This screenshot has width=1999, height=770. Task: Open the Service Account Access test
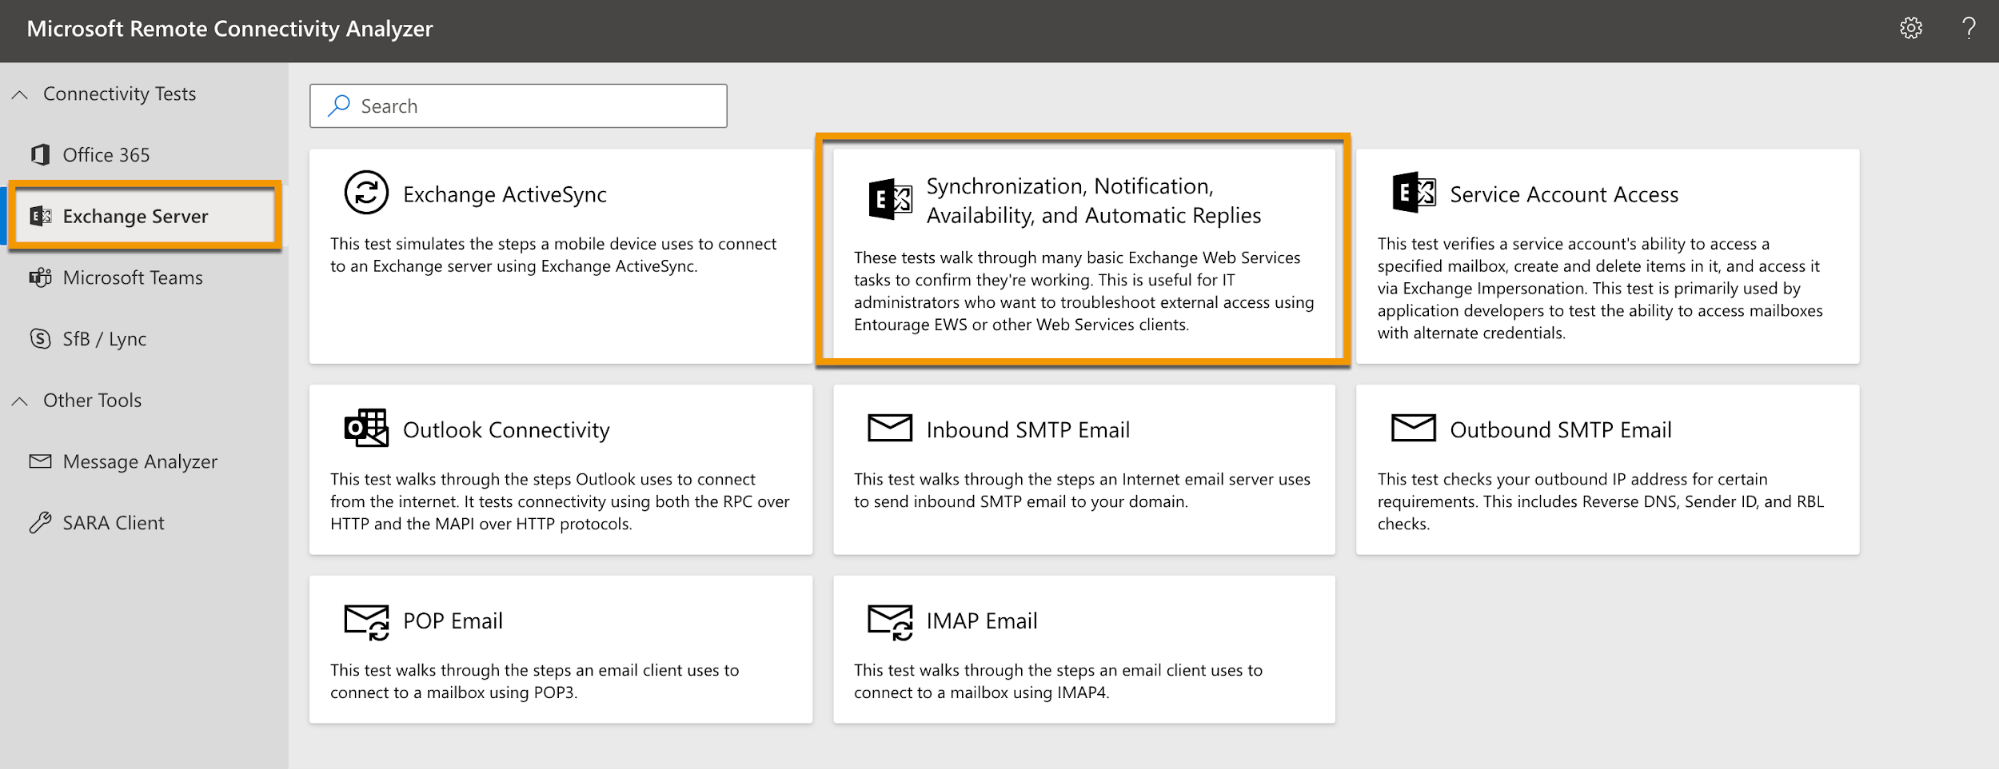tap(1608, 256)
